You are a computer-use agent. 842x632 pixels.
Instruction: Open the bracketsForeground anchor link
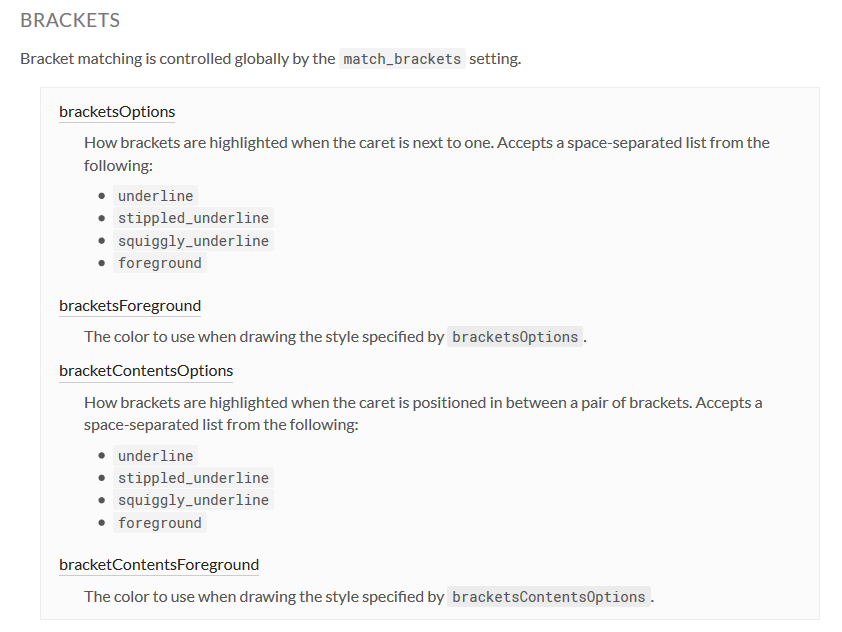coord(130,306)
